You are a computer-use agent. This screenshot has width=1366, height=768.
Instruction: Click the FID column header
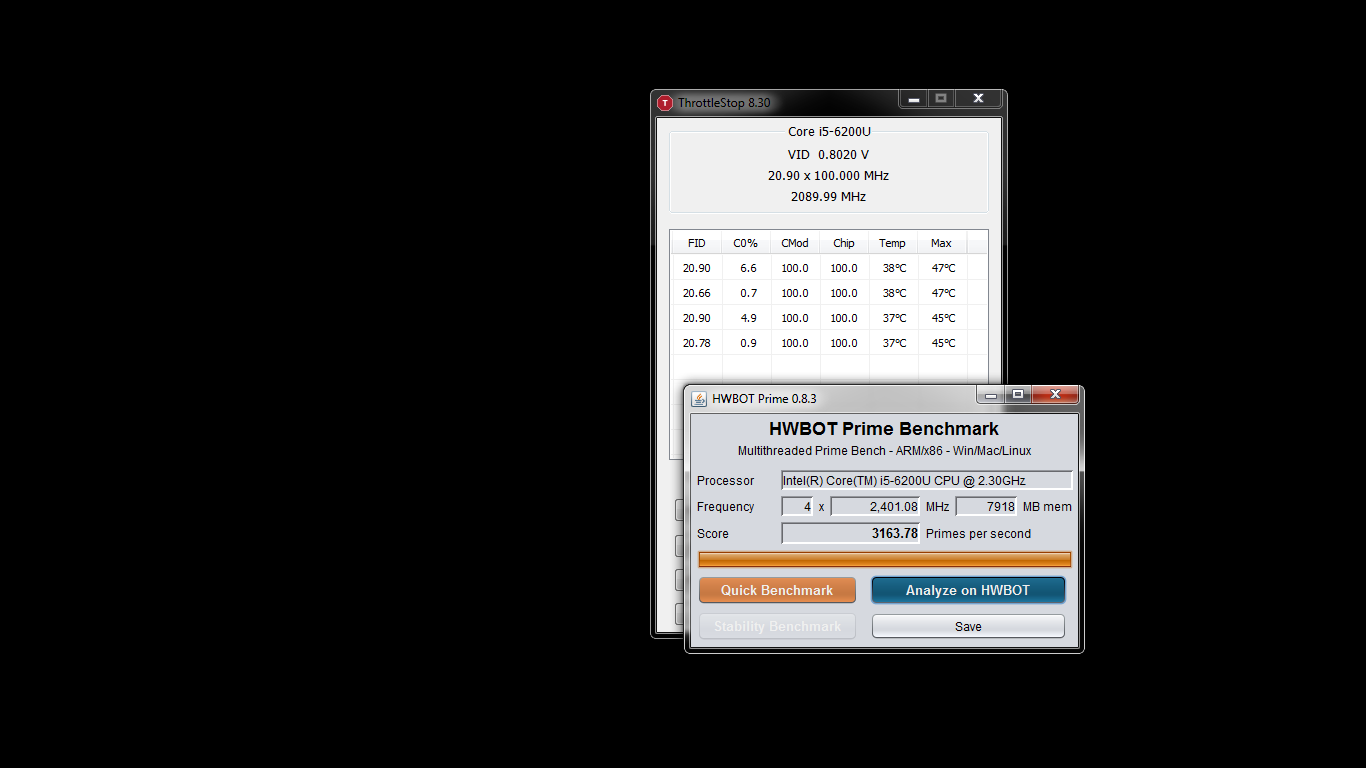(697, 243)
